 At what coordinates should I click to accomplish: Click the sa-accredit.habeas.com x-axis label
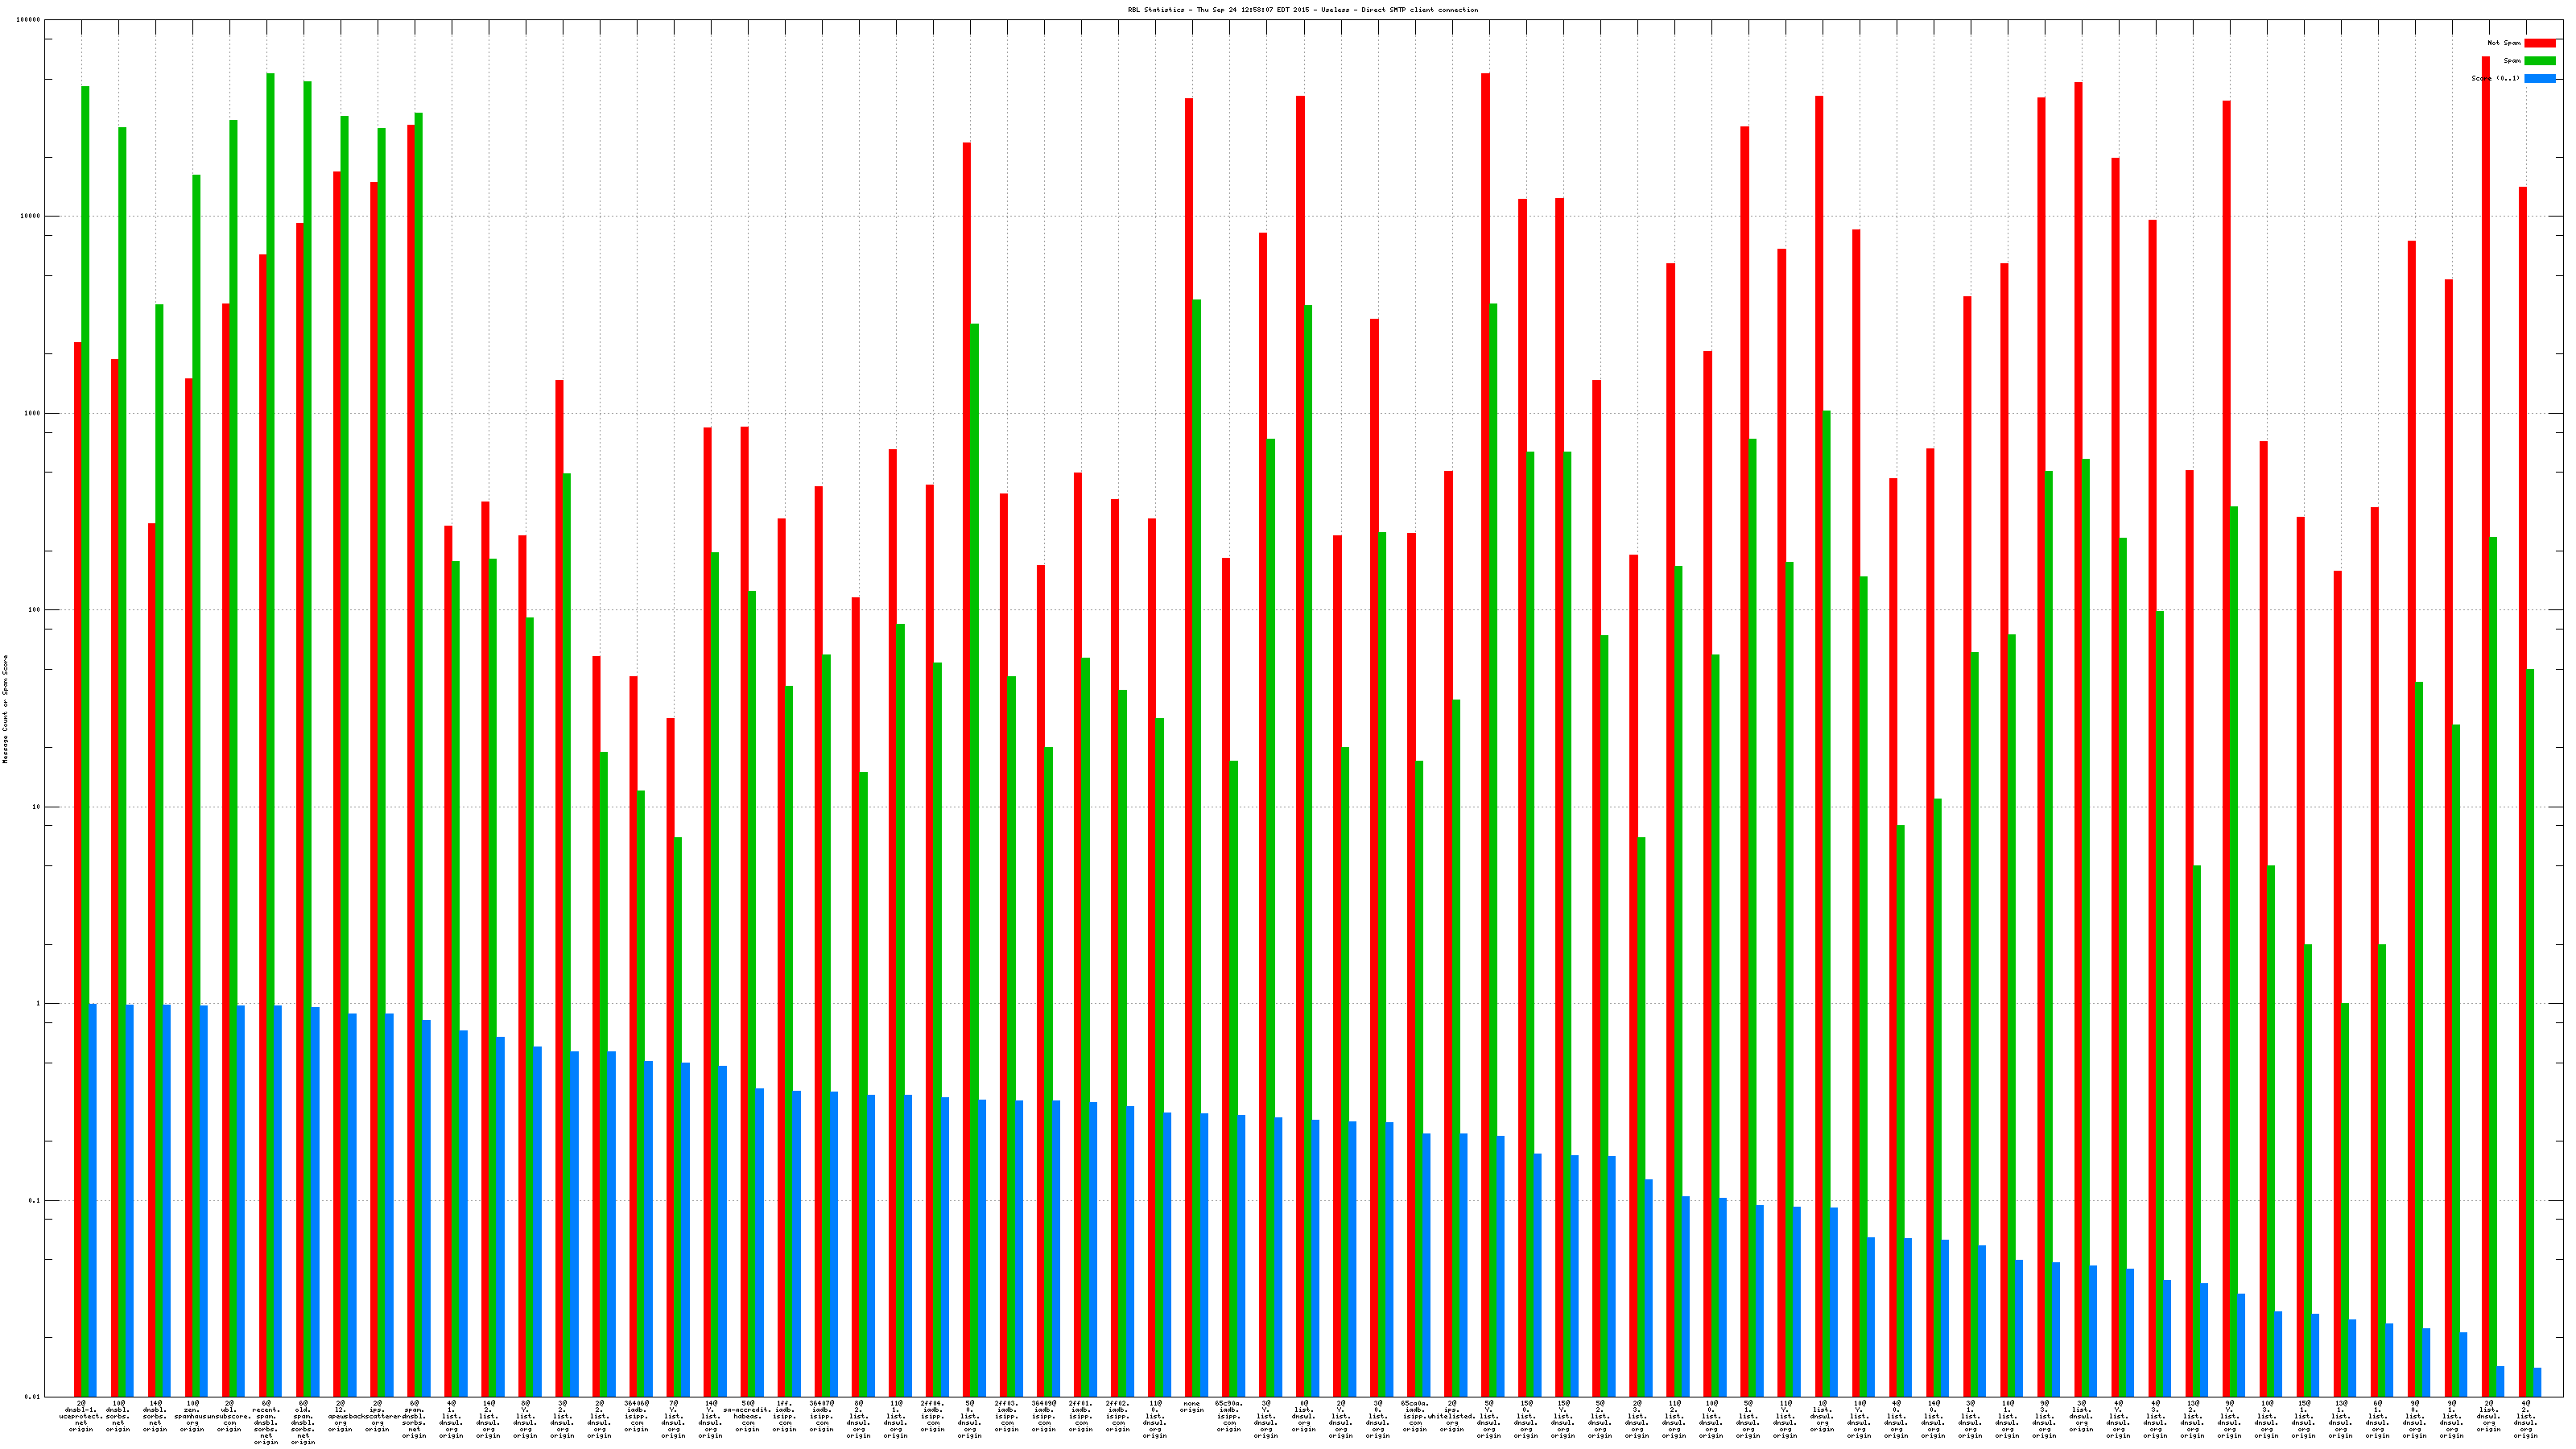[748, 1416]
